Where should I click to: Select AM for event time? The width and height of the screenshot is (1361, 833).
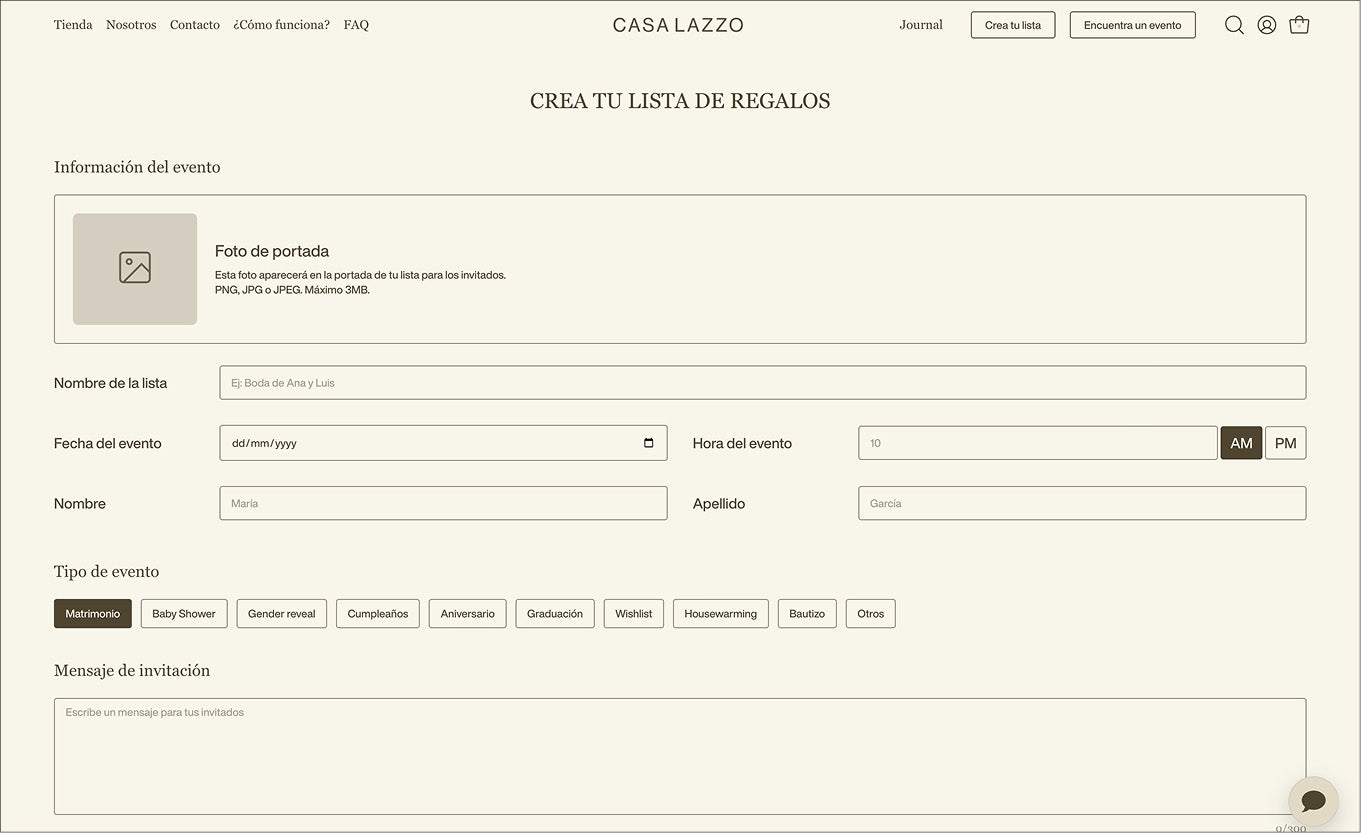click(x=1241, y=443)
